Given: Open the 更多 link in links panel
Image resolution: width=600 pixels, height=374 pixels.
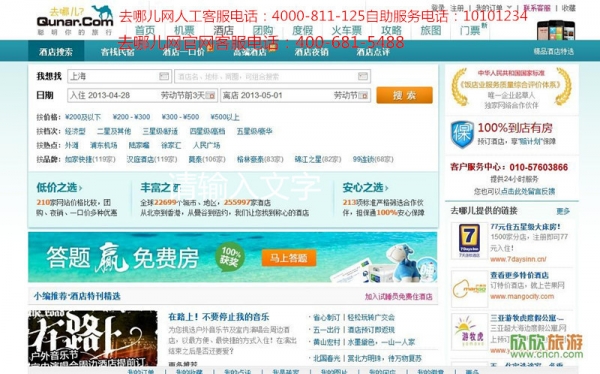Looking at the screenshot, I should [x=563, y=211].
